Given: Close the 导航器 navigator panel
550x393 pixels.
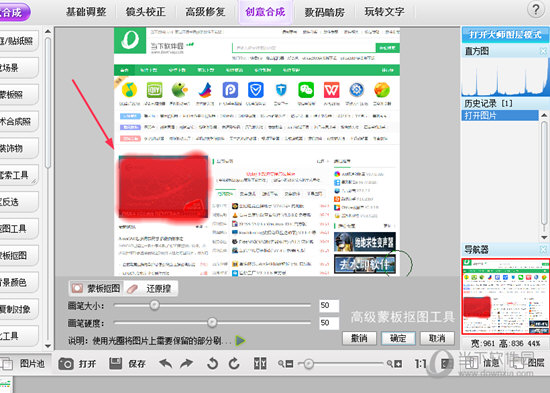Looking at the screenshot, I should (x=543, y=249).
